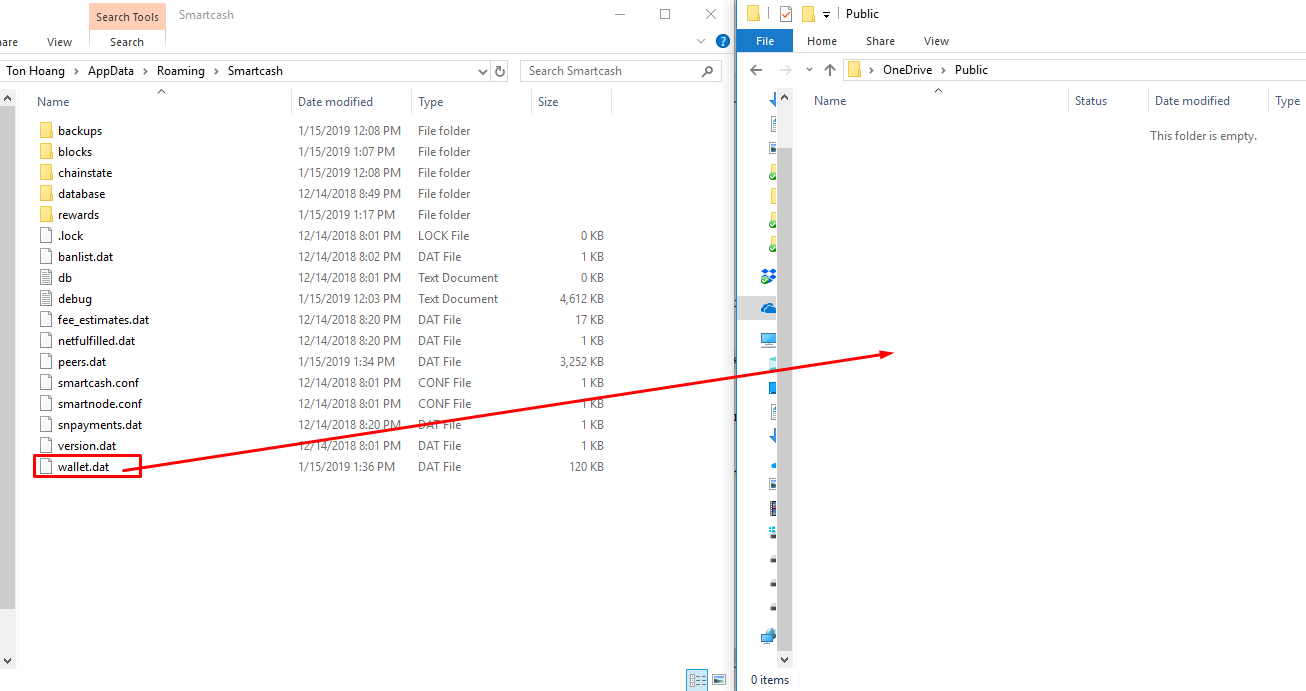Click the rewards folder icon
This screenshot has height=691, width=1306.
click(46, 214)
